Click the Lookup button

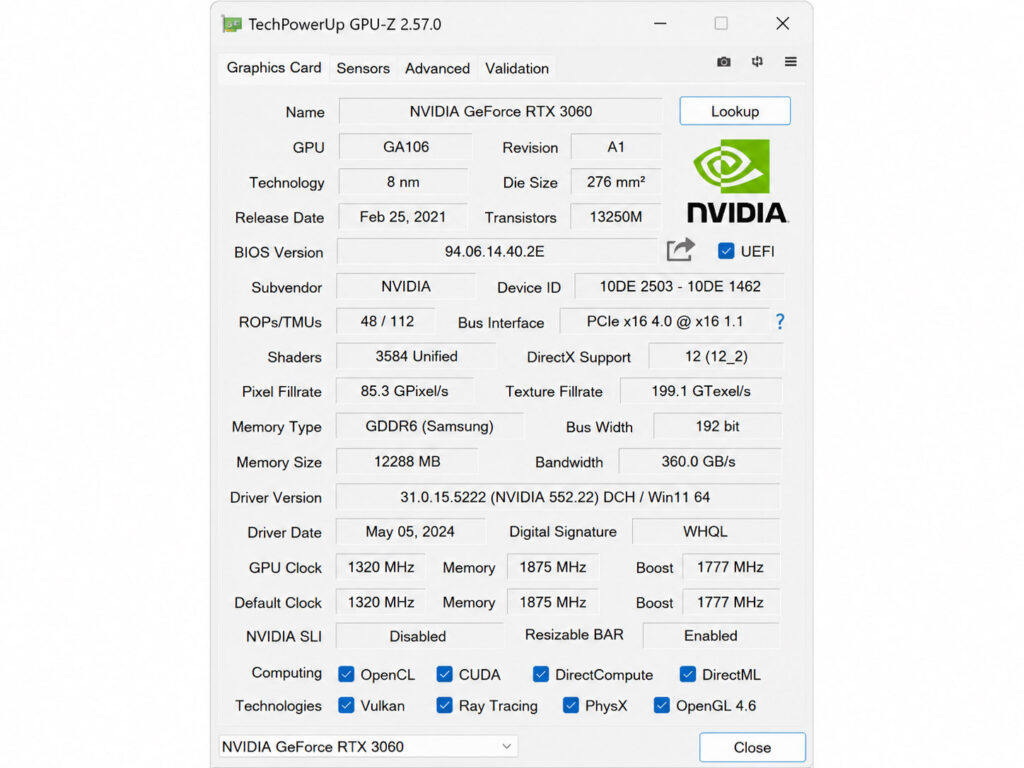[735, 111]
